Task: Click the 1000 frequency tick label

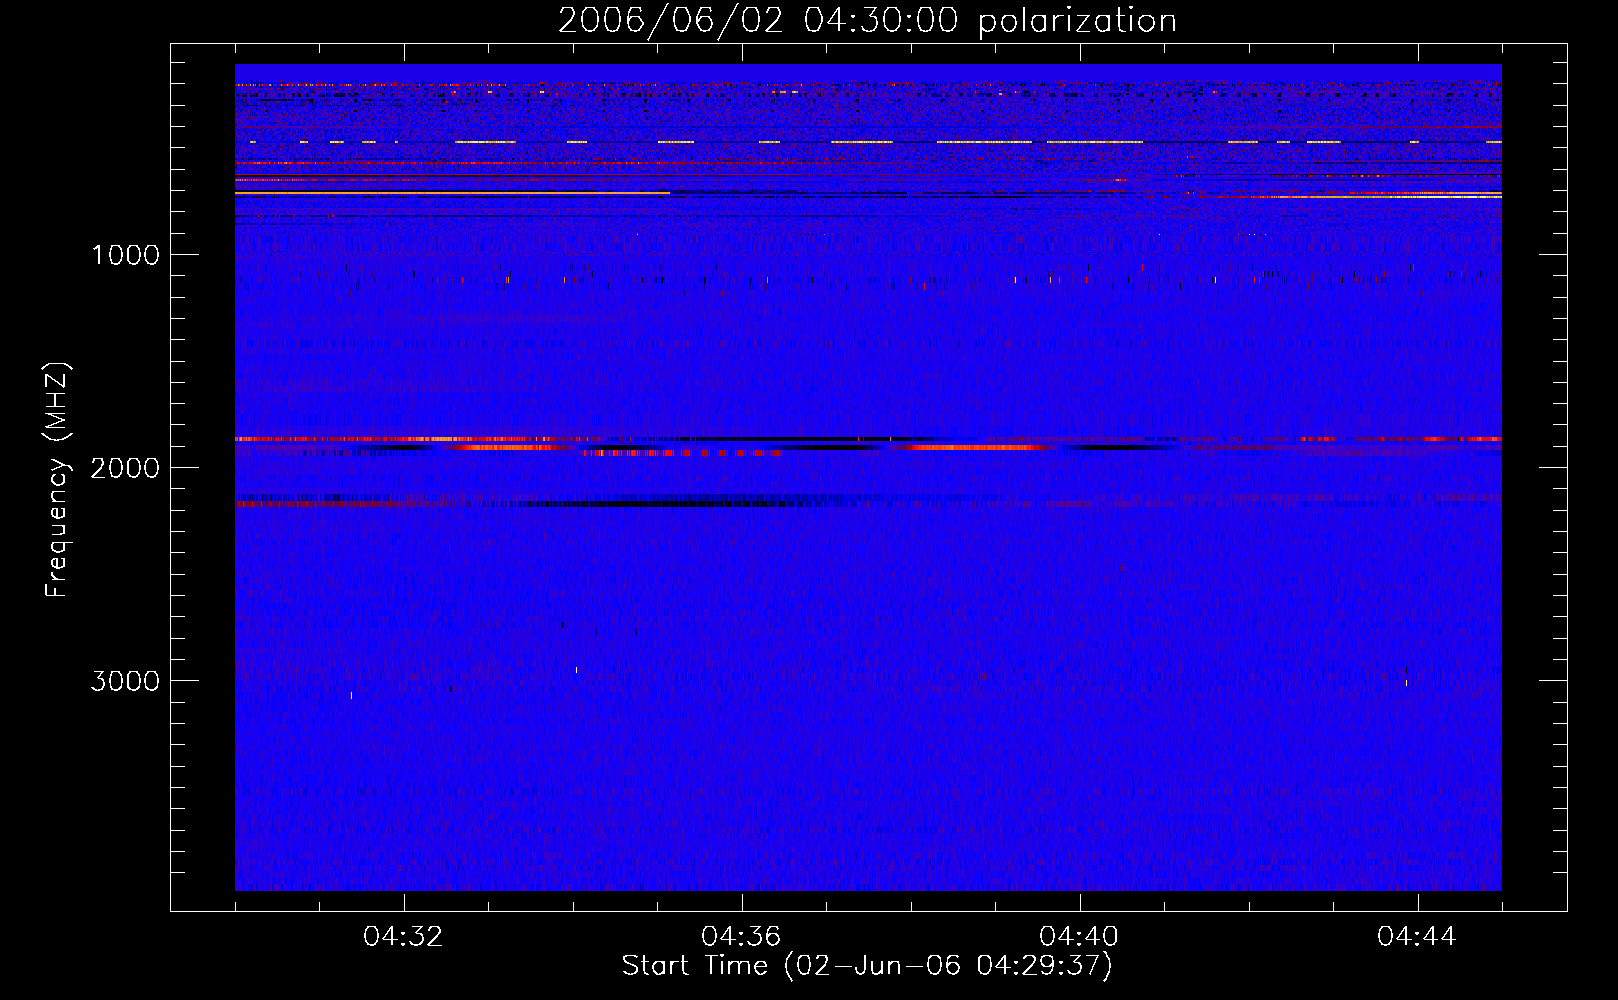Action: [125, 255]
